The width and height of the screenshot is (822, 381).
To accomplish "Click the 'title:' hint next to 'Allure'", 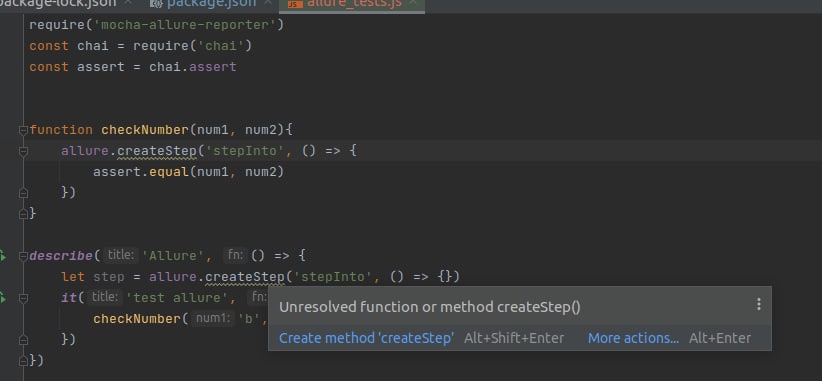I will 121,255.
